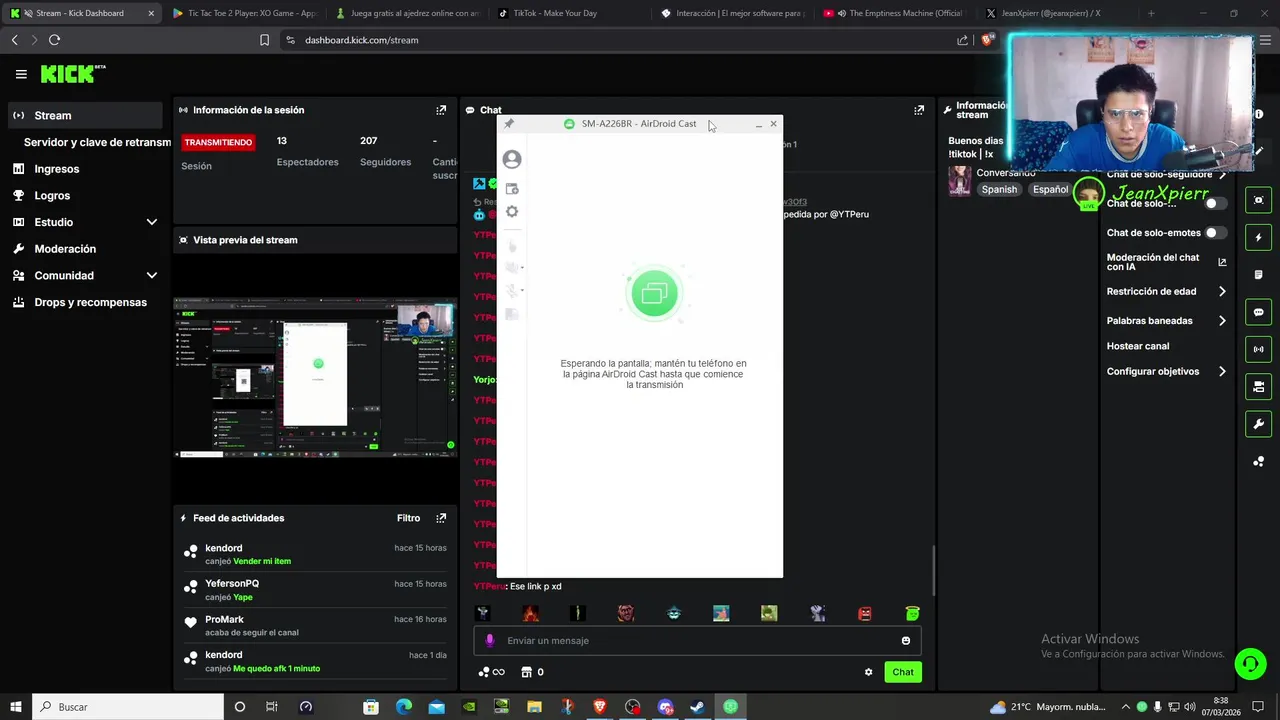Click the document icon in right toolbar
Viewport: 1280px width, 720px height.
click(1258, 275)
